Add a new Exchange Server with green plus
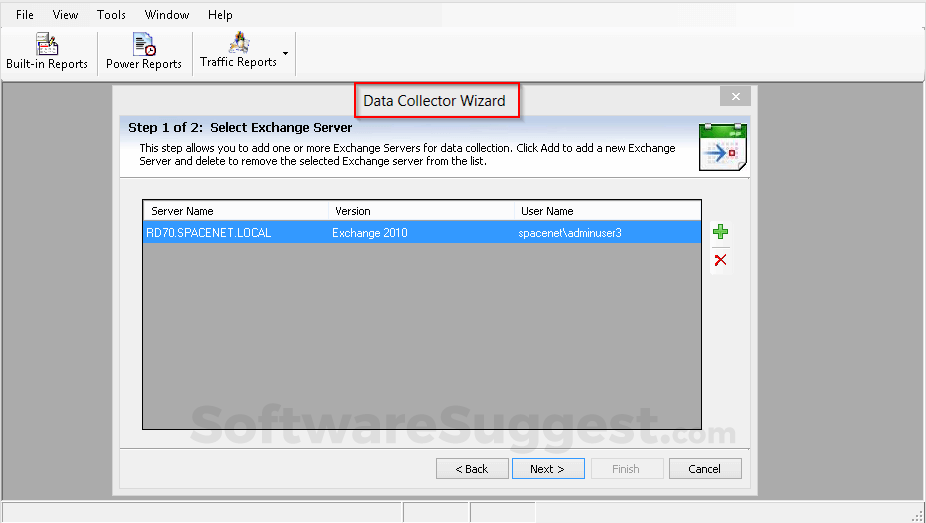926x523 pixels. (x=720, y=231)
